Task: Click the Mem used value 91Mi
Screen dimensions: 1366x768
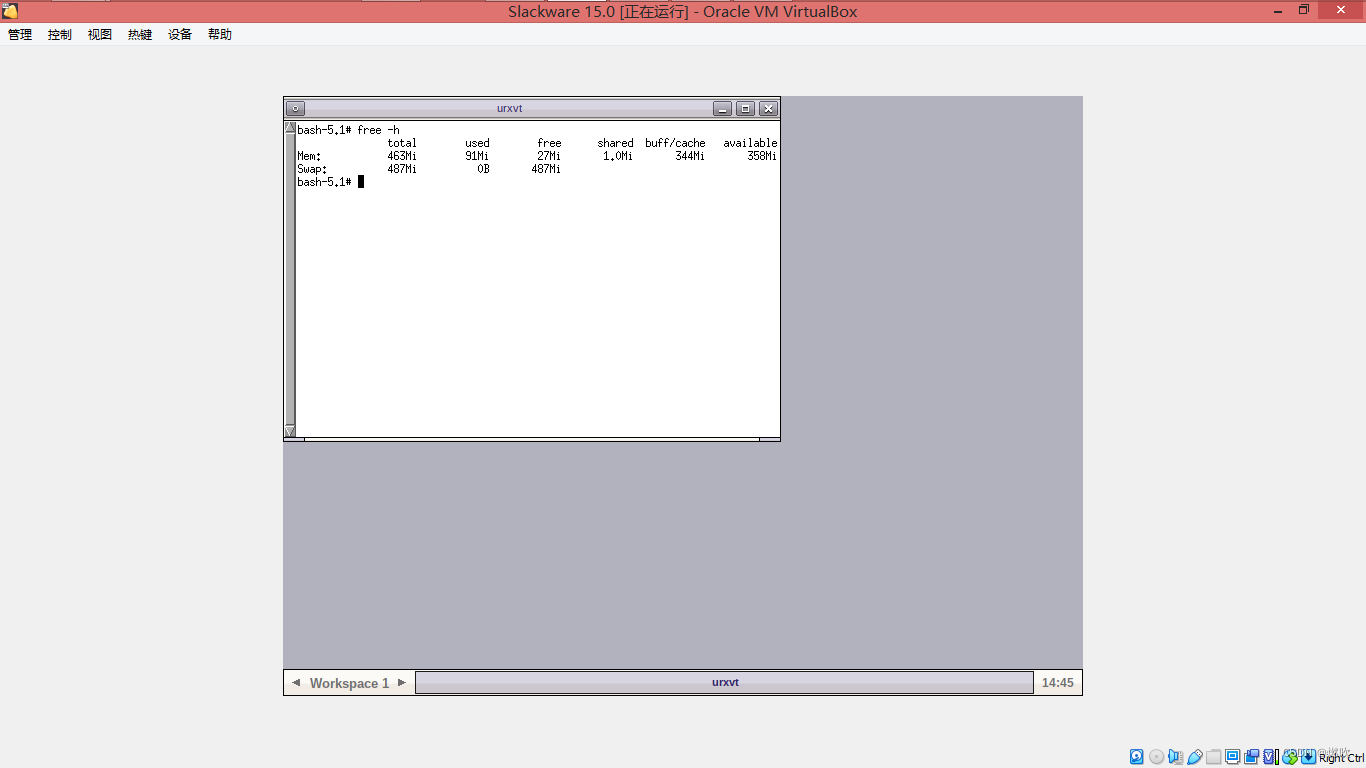Action: pos(477,156)
